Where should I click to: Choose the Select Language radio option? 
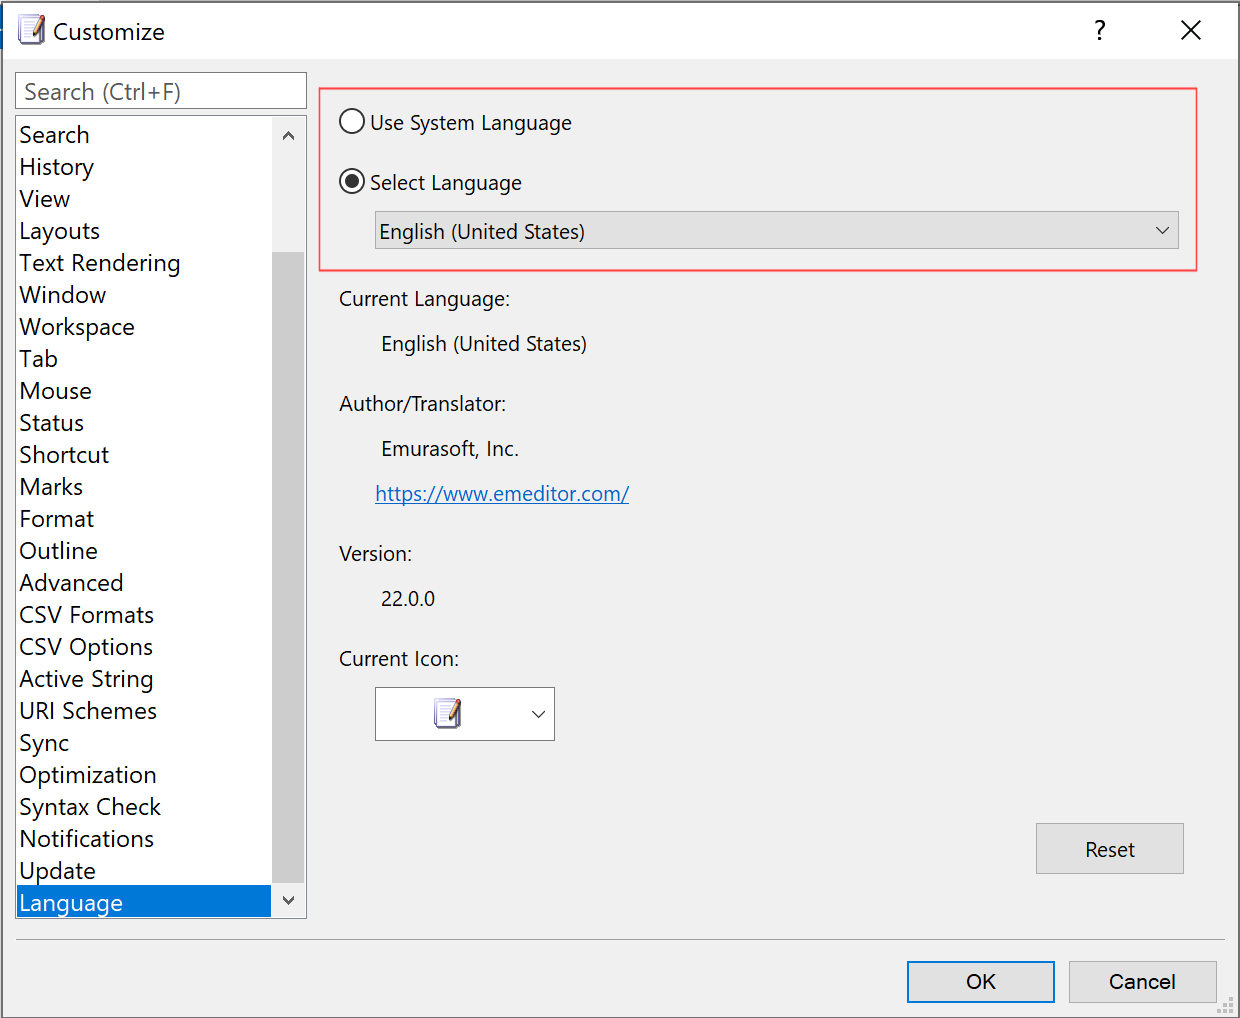click(430, 182)
